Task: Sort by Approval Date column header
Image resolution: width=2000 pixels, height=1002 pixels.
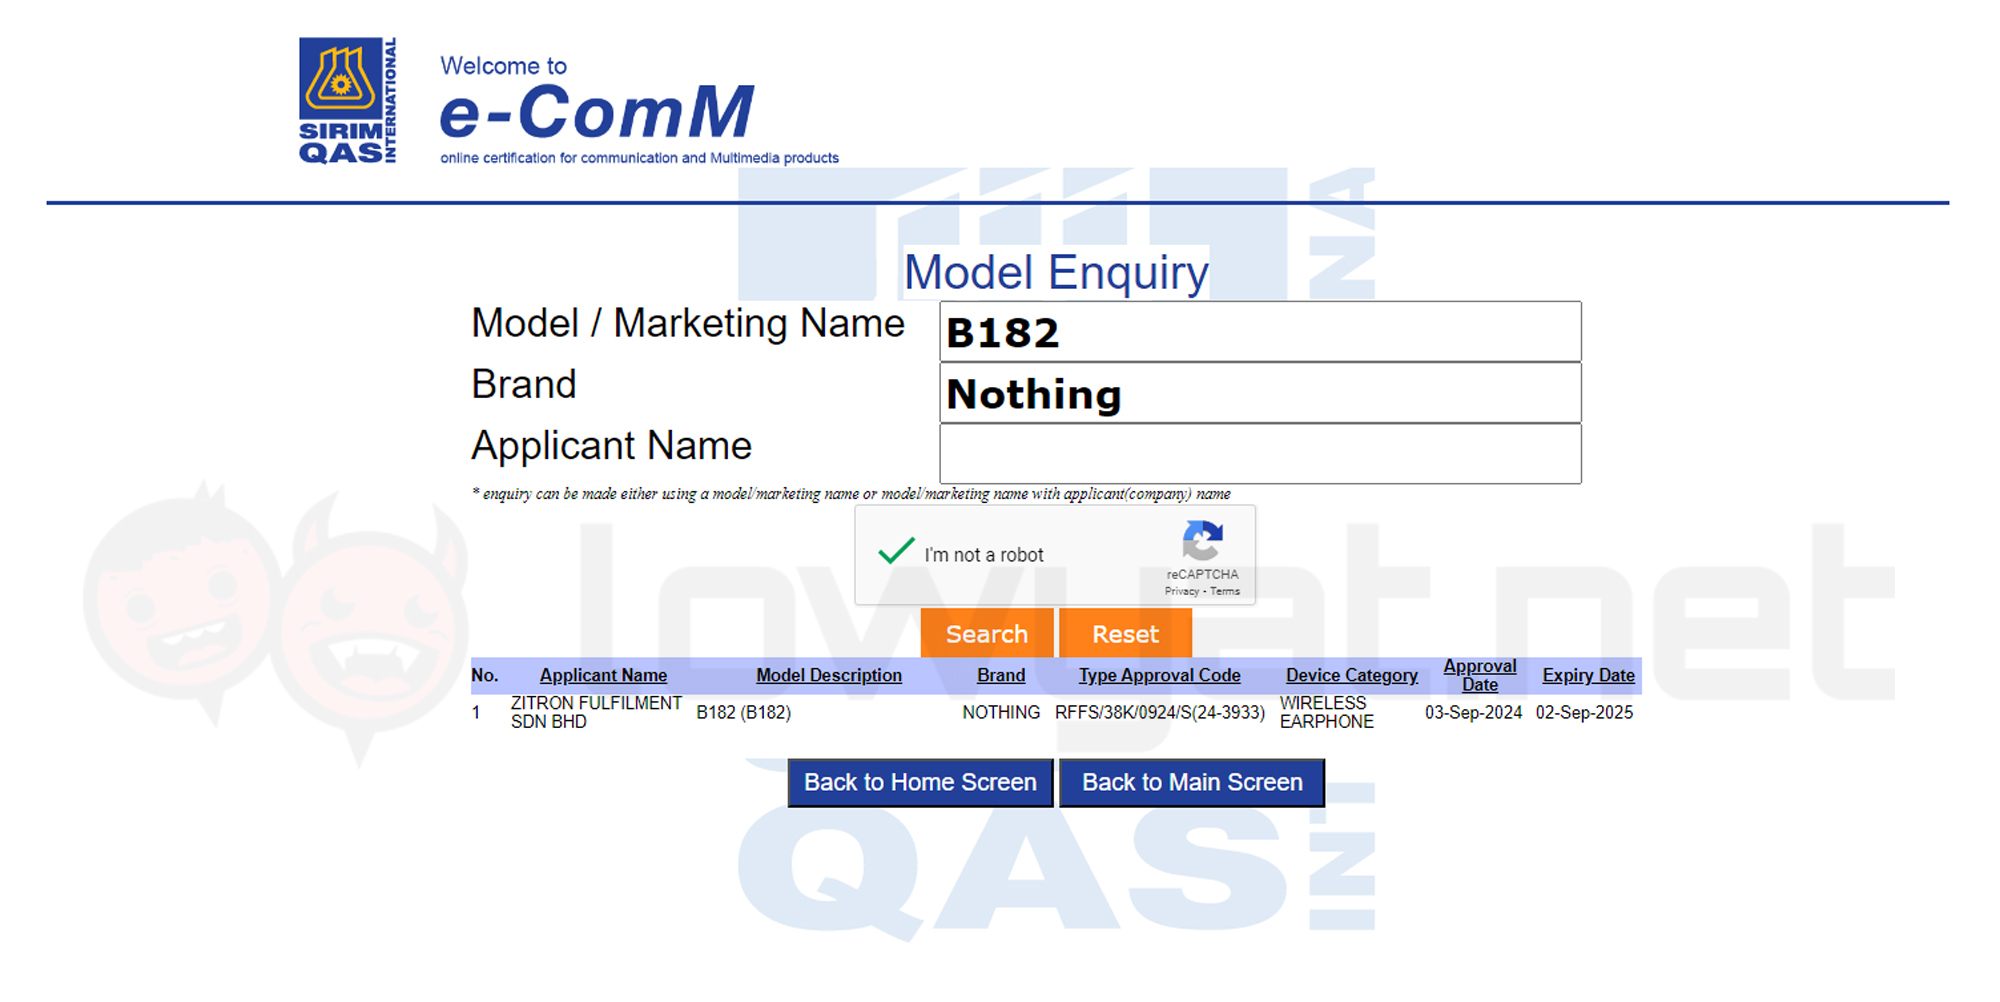Action: click(x=1480, y=675)
